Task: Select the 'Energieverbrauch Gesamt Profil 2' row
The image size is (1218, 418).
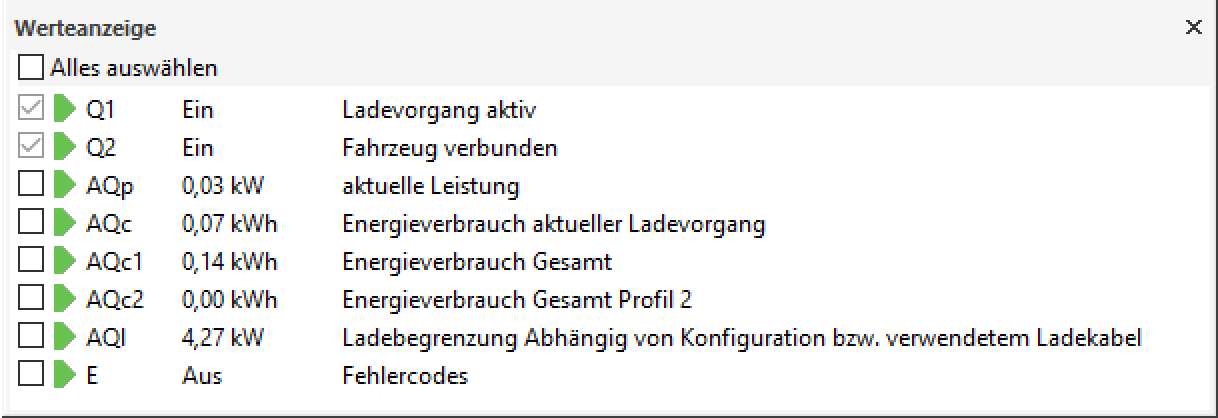Action: (x=516, y=300)
